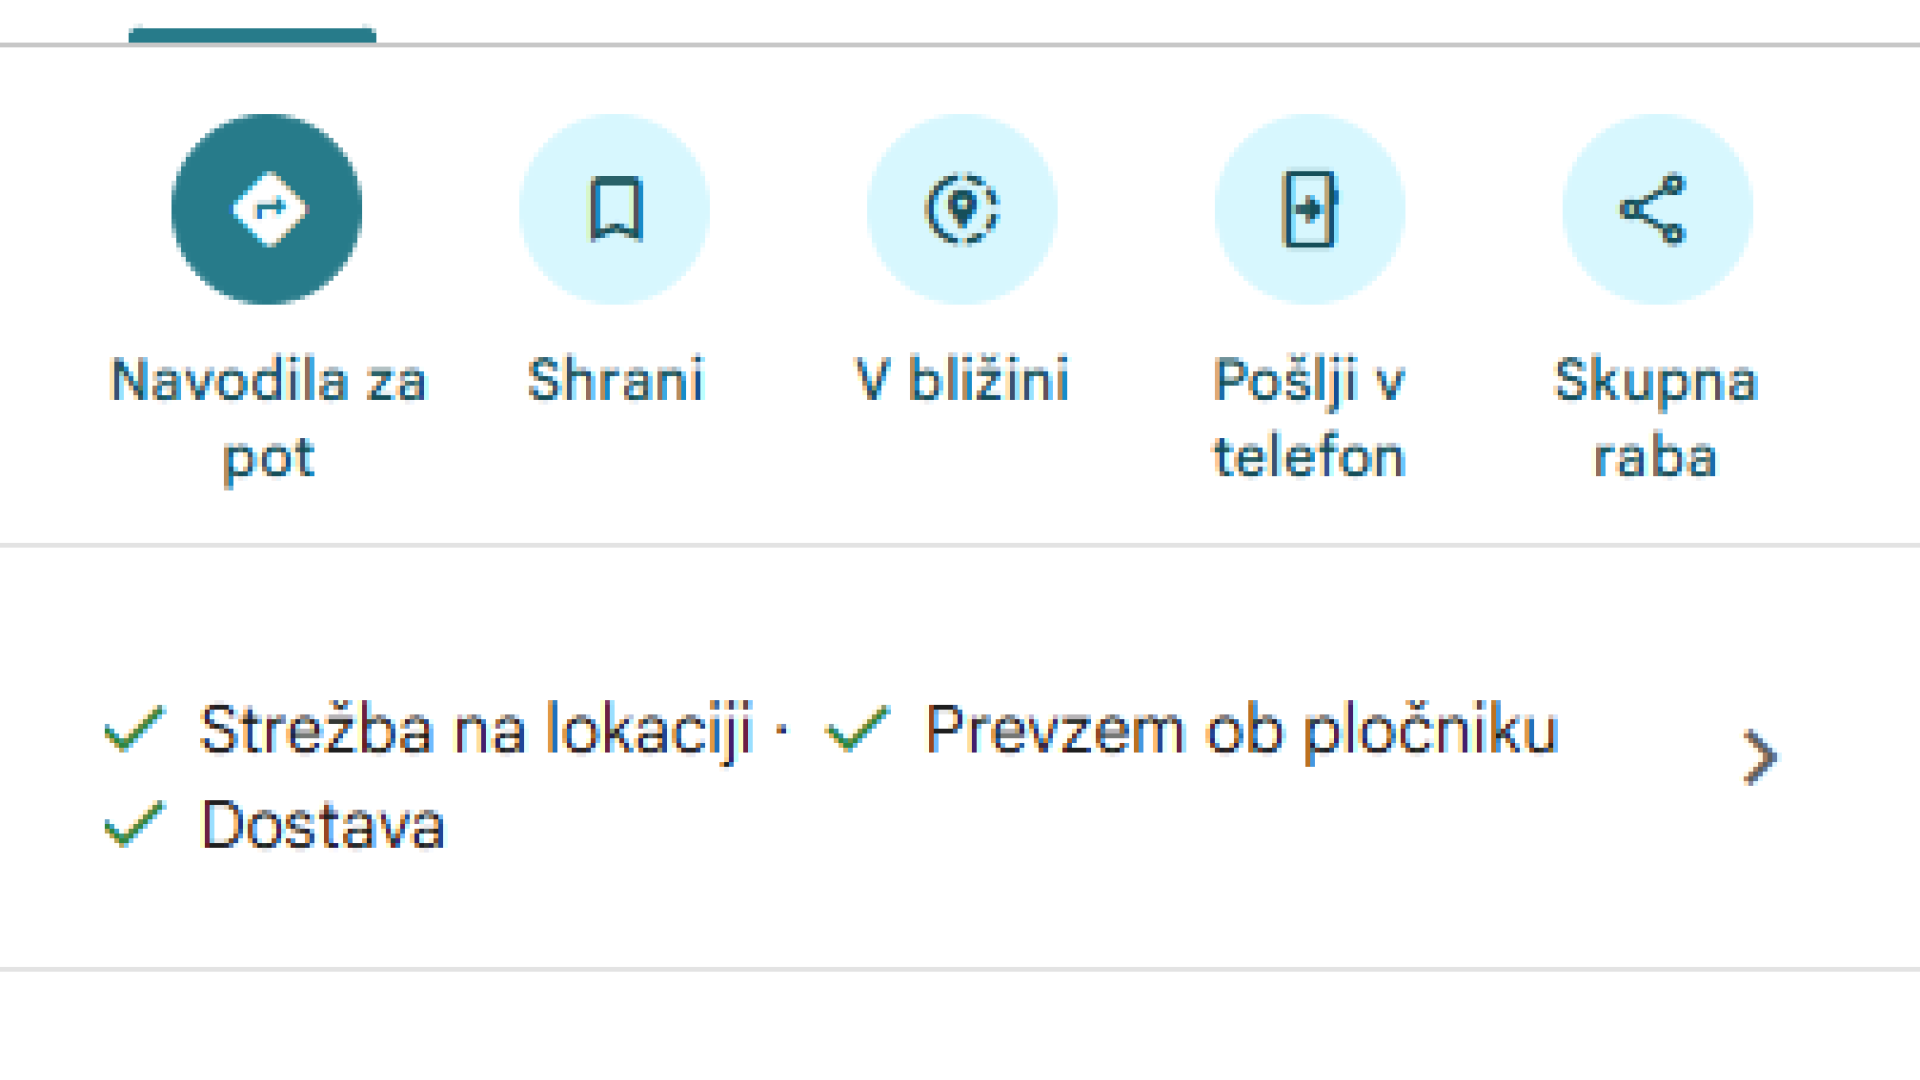Select the "Skupna raba" text label

(x=1656, y=418)
